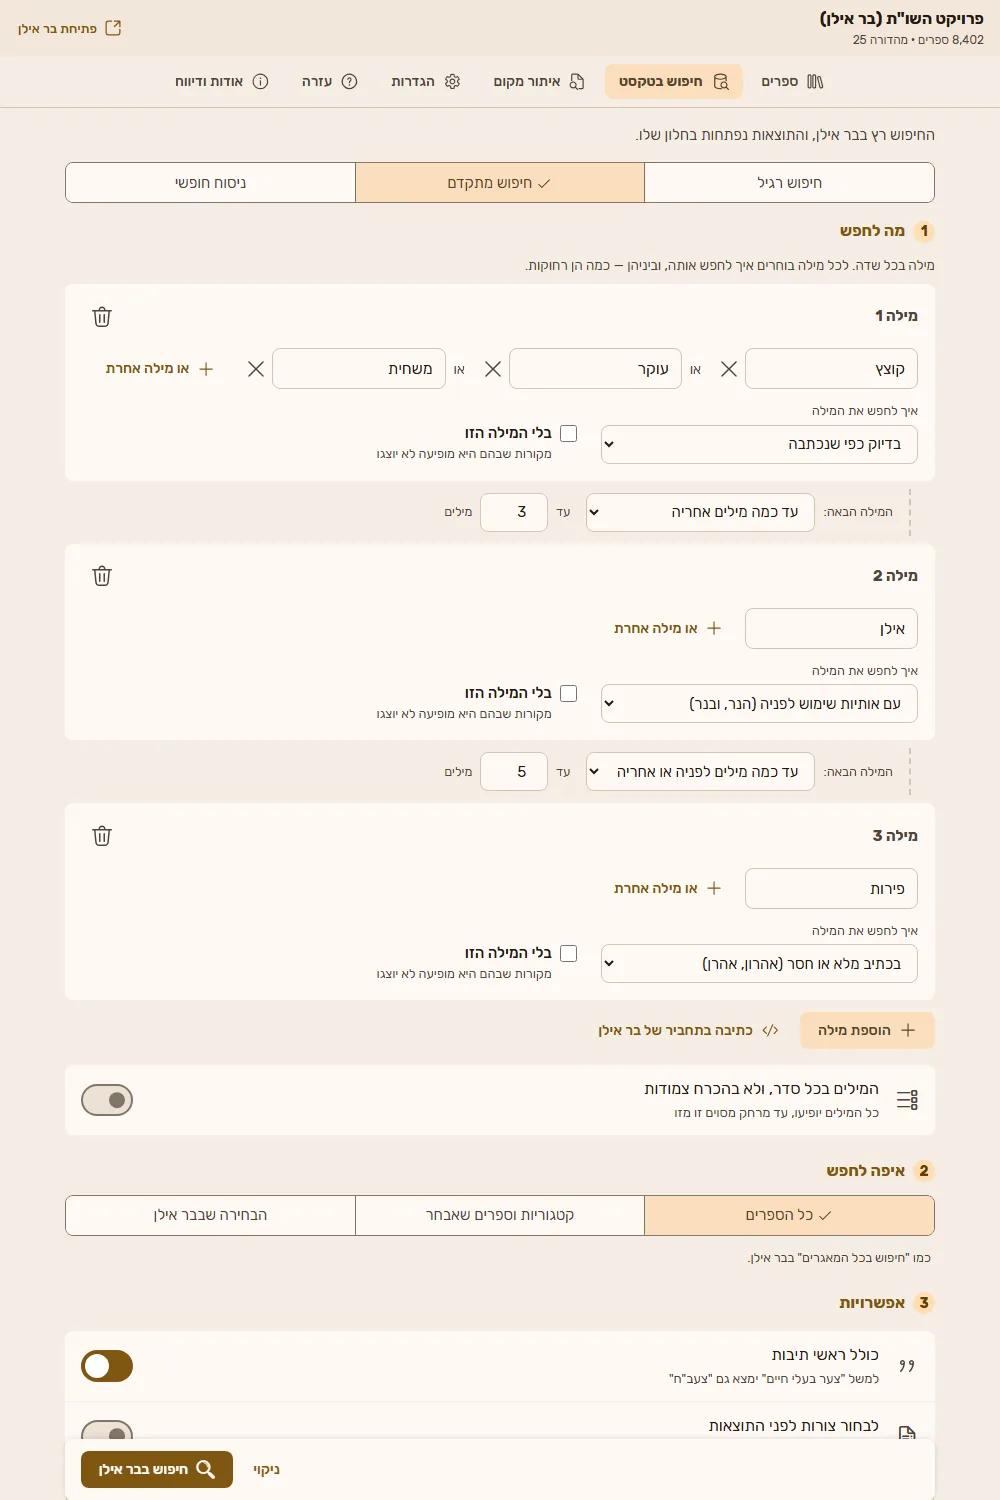
Task: Toggle the any-order words switch
Action: pyautogui.click(x=107, y=1100)
